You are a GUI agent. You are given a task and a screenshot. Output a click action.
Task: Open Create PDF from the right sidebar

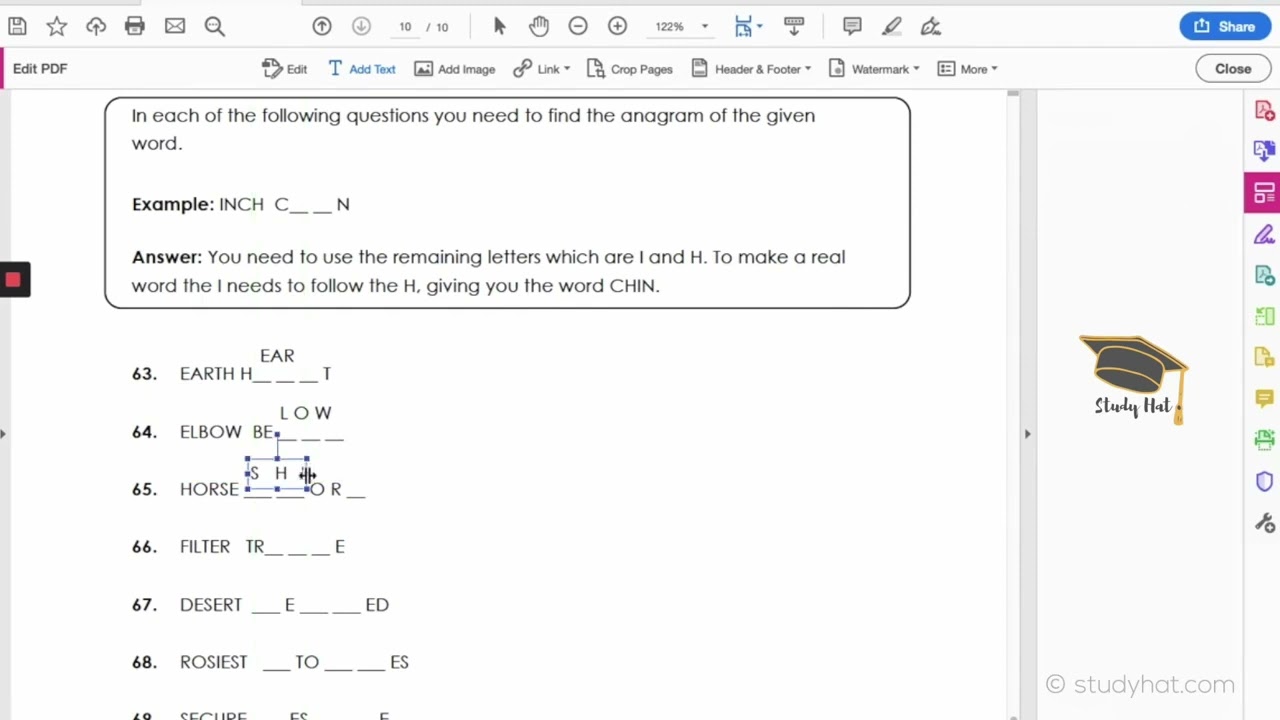(x=1264, y=111)
